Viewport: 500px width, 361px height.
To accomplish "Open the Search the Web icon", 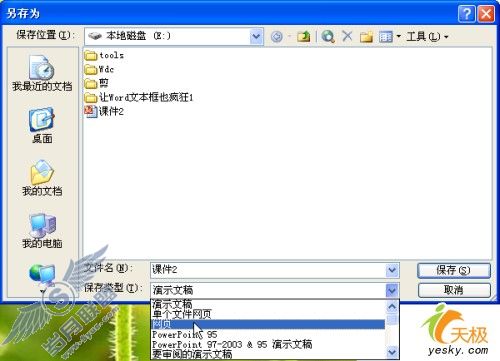I will (x=328, y=36).
